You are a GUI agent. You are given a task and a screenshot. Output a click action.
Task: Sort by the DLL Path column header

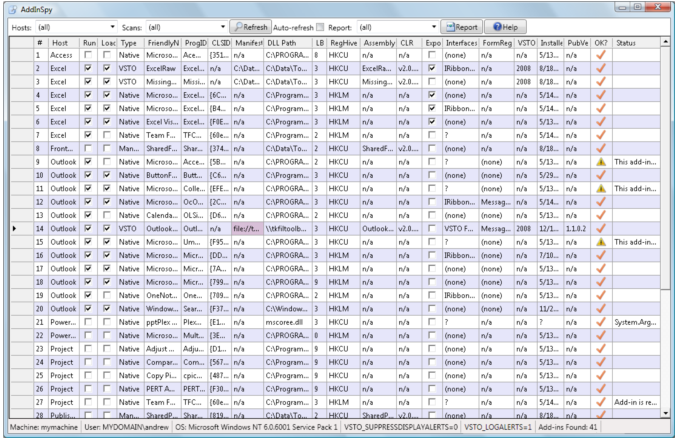pyautogui.click(x=288, y=43)
